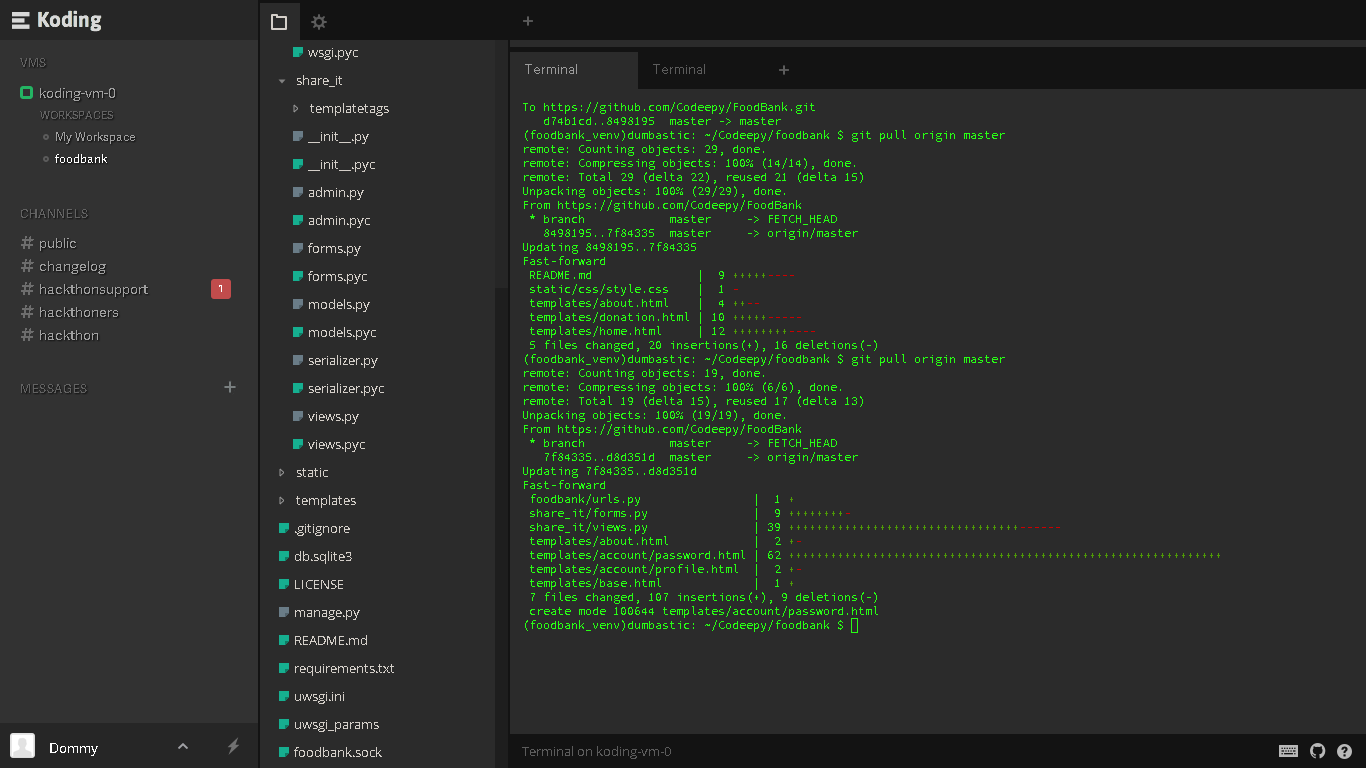
Task: Click the foodbank.sock file icon
Action: [x=284, y=752]
